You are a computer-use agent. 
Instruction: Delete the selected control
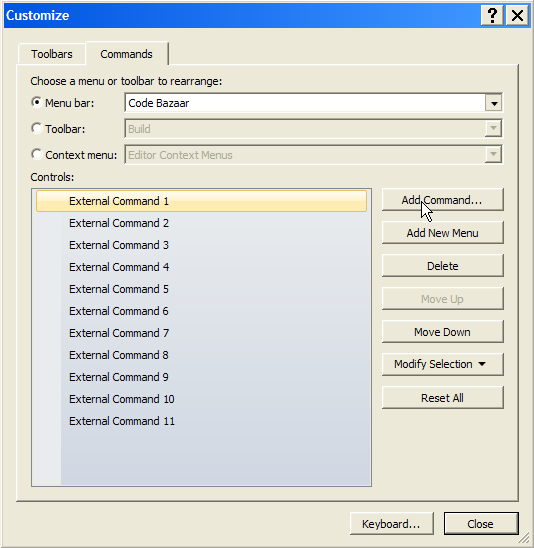[x=442, y=266]
